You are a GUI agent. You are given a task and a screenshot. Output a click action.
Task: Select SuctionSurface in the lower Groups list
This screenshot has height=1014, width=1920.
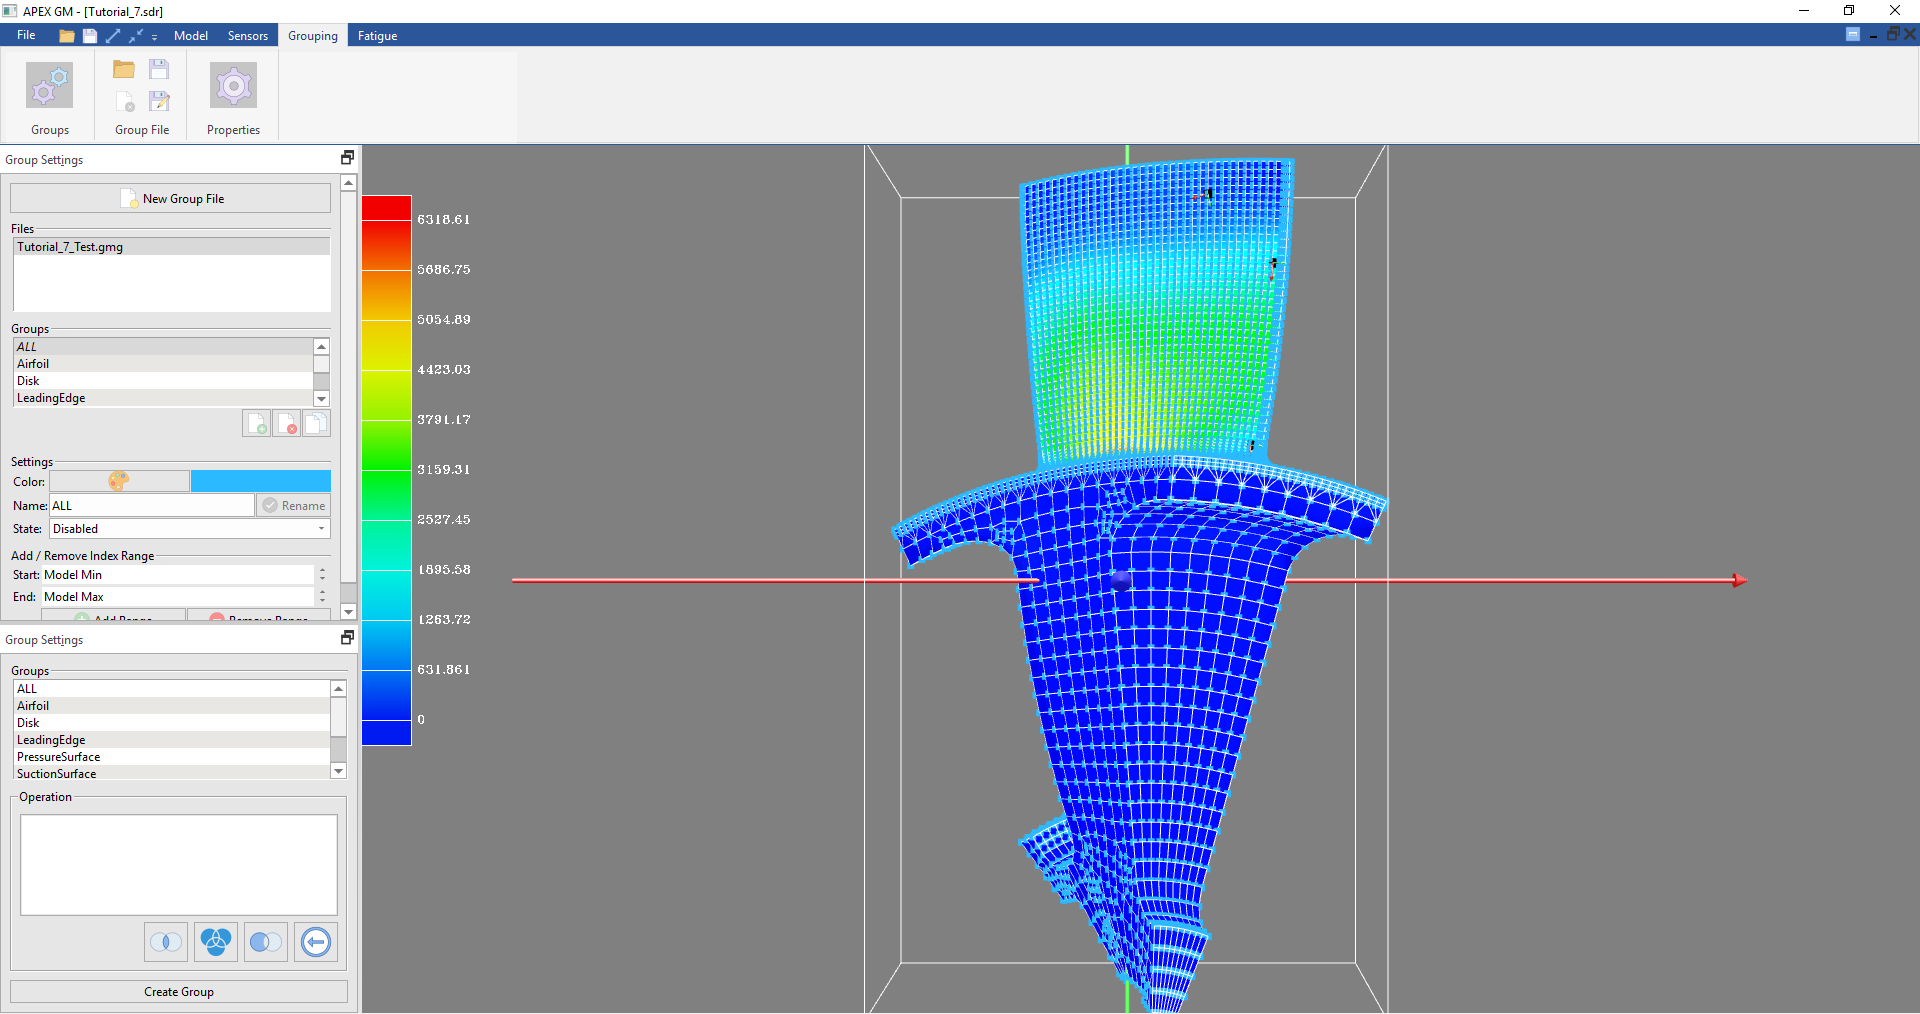(172, 773)
